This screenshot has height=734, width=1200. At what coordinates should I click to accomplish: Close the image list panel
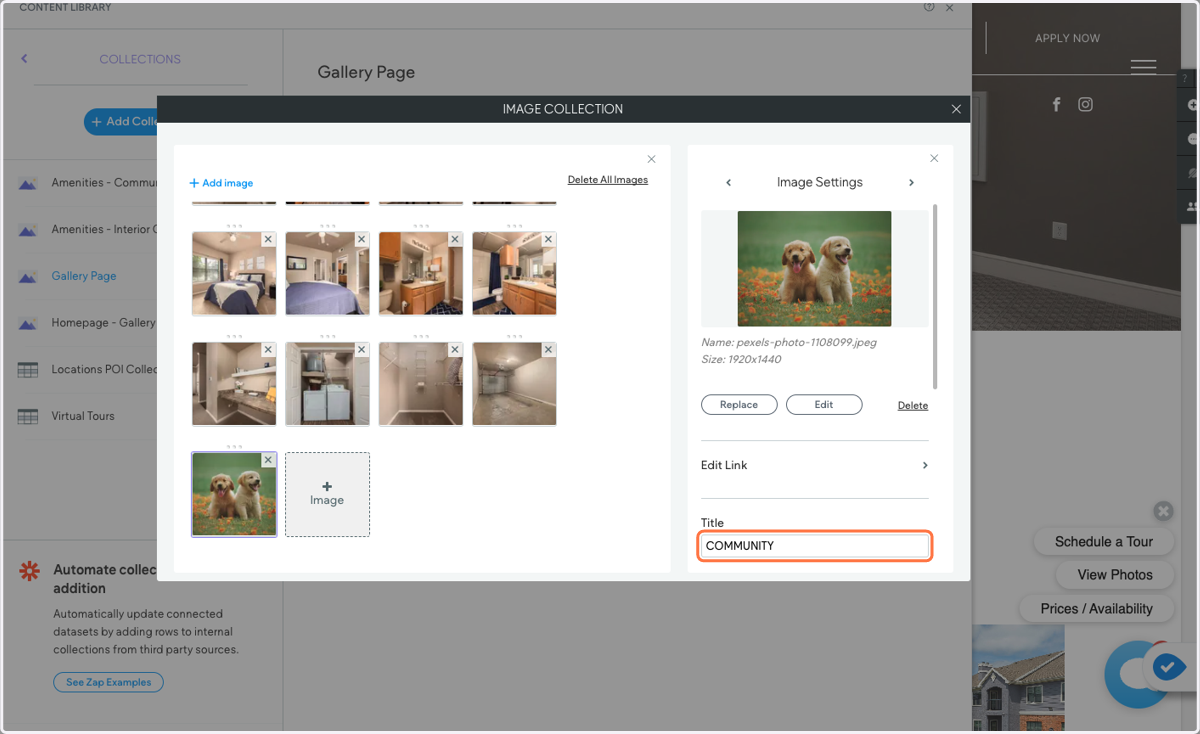[x=651, y=159]
